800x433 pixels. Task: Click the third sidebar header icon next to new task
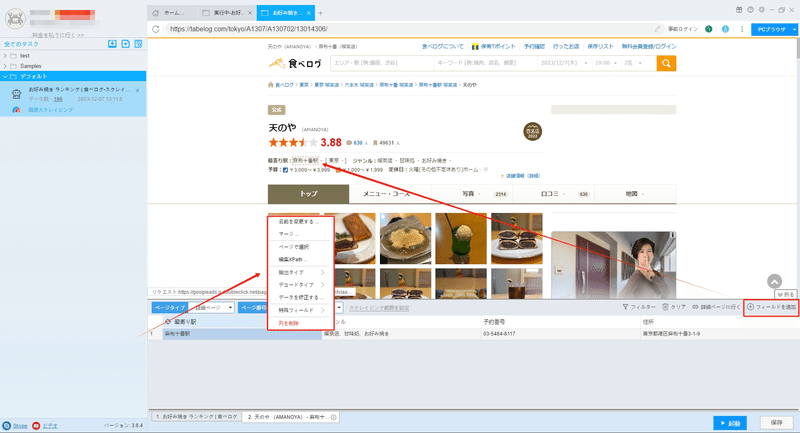(138, 44)
